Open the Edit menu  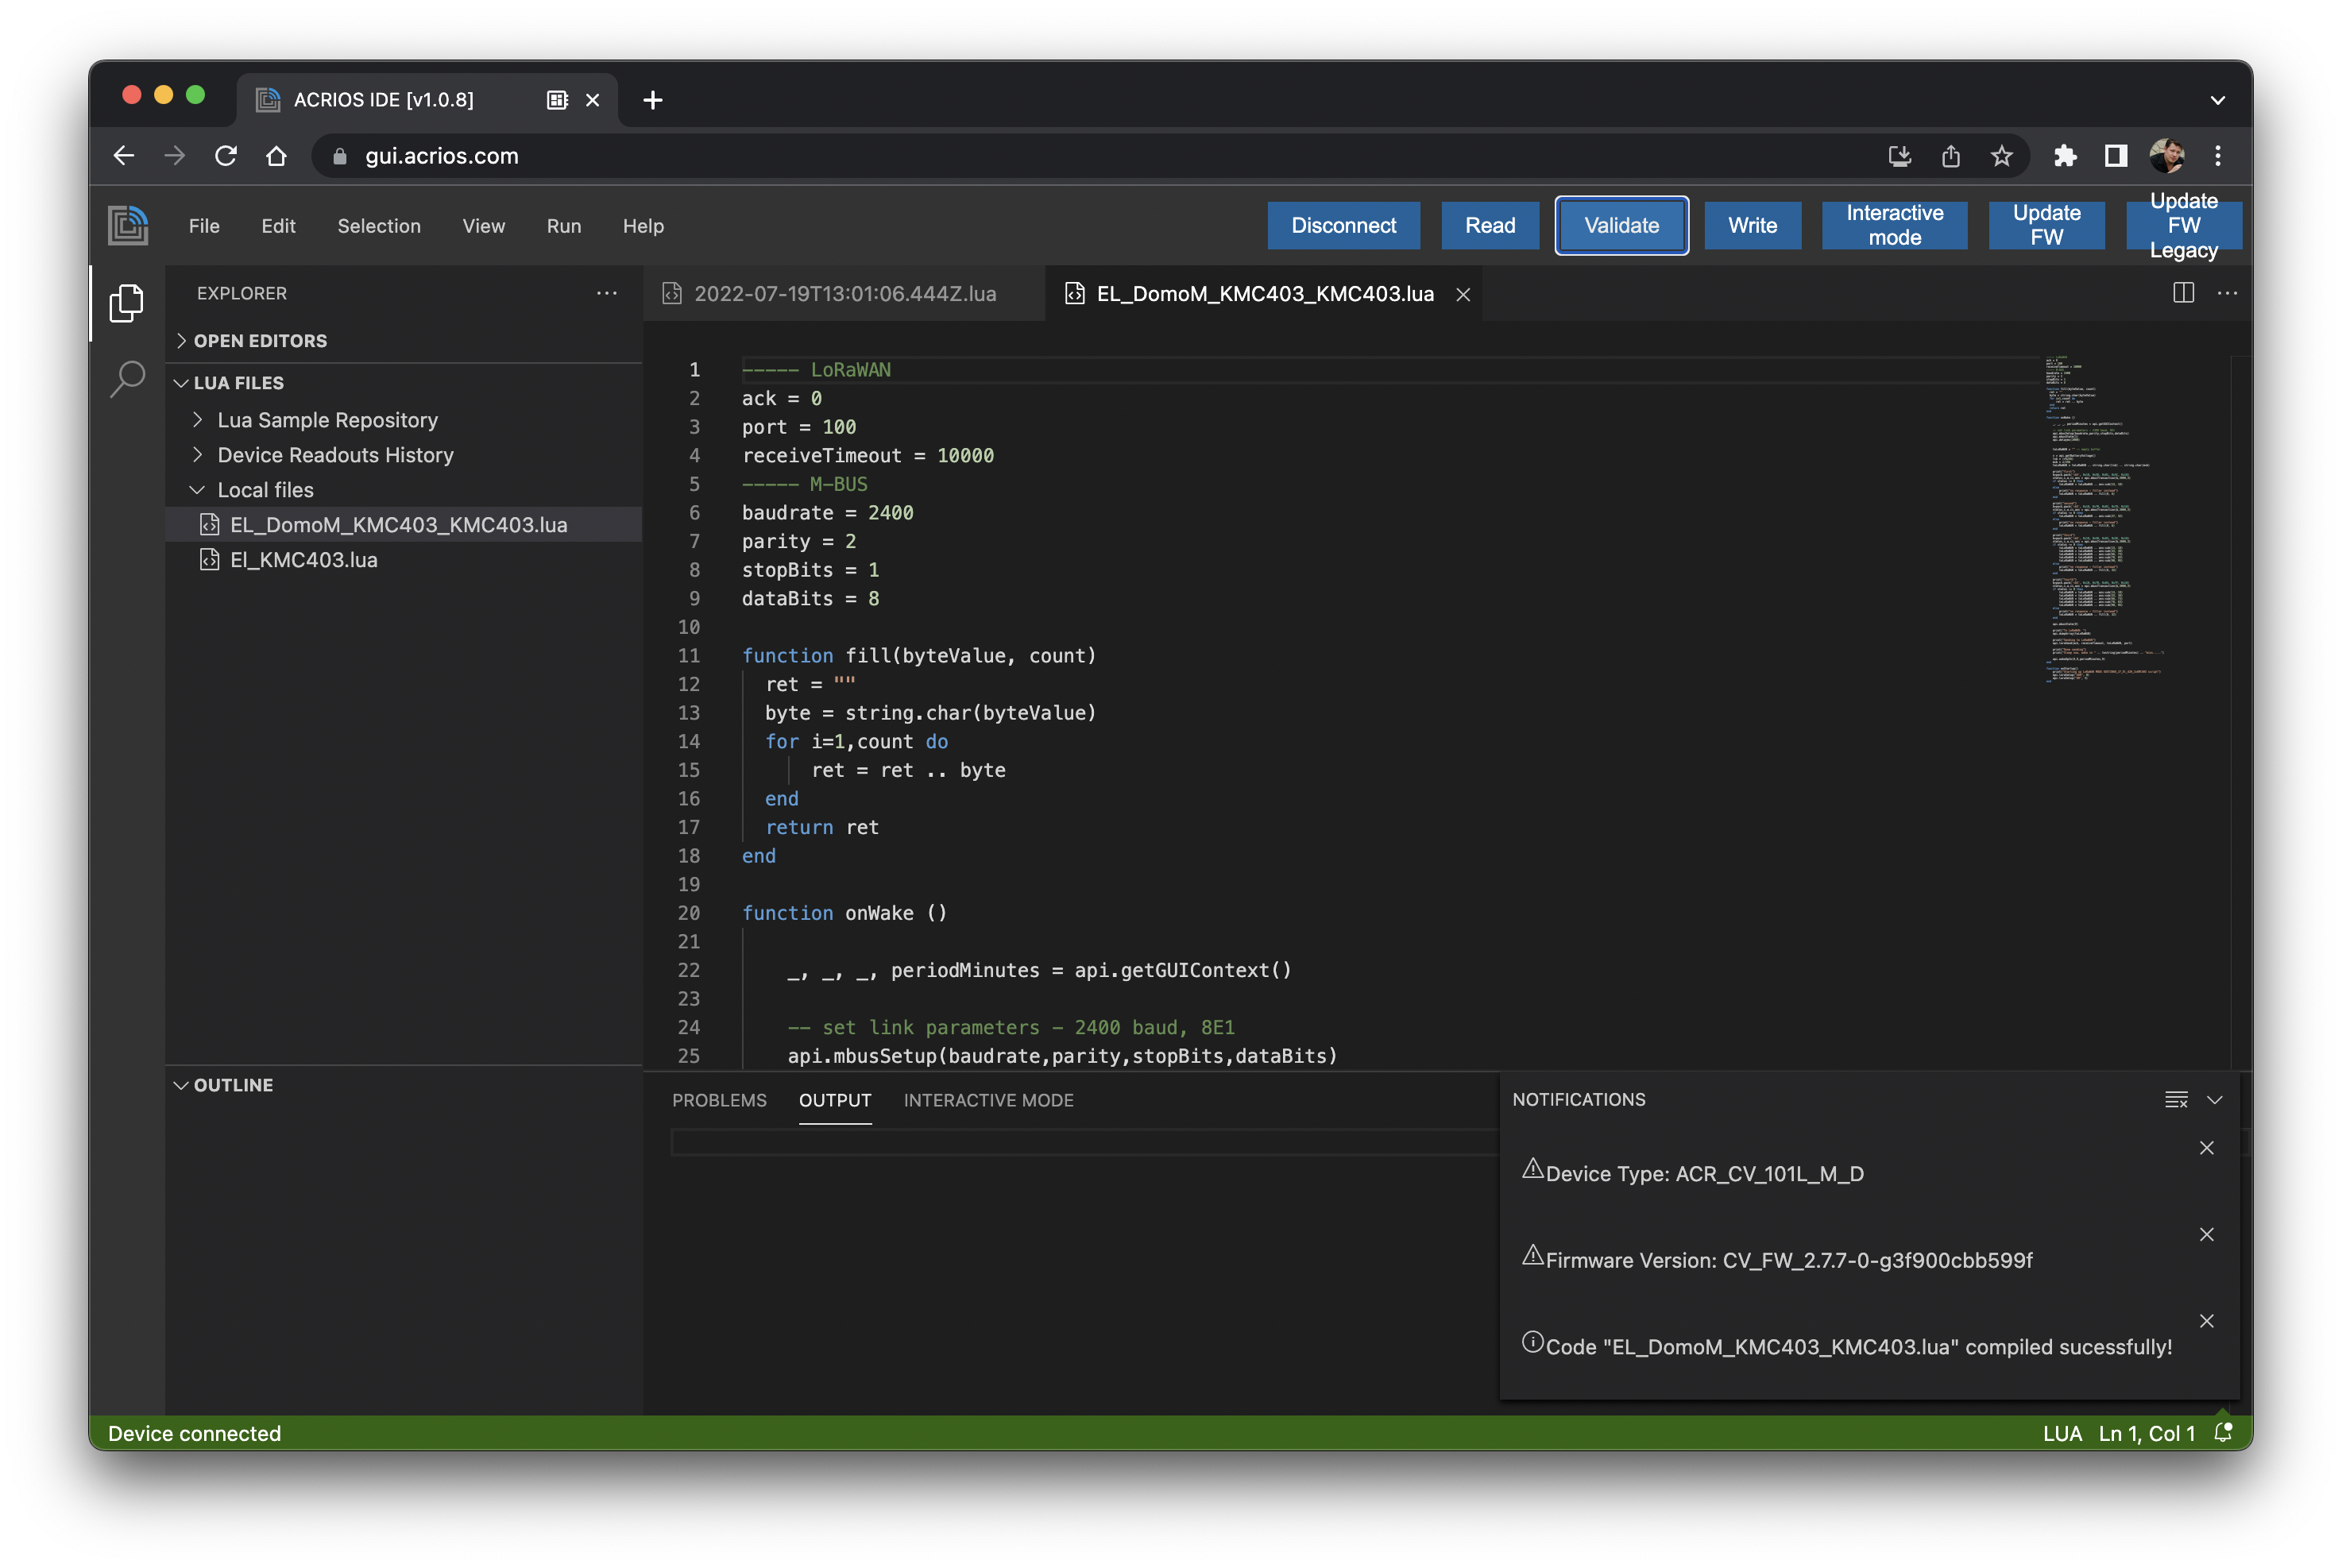coord(278,225)
